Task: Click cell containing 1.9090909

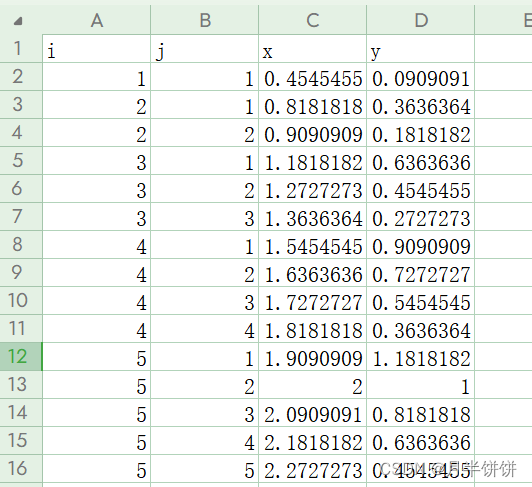Action: 312,357
